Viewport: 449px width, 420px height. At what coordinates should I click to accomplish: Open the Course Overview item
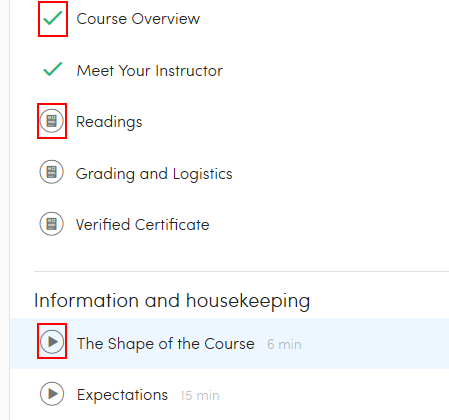pyautogui.click(x=138, y=19)
